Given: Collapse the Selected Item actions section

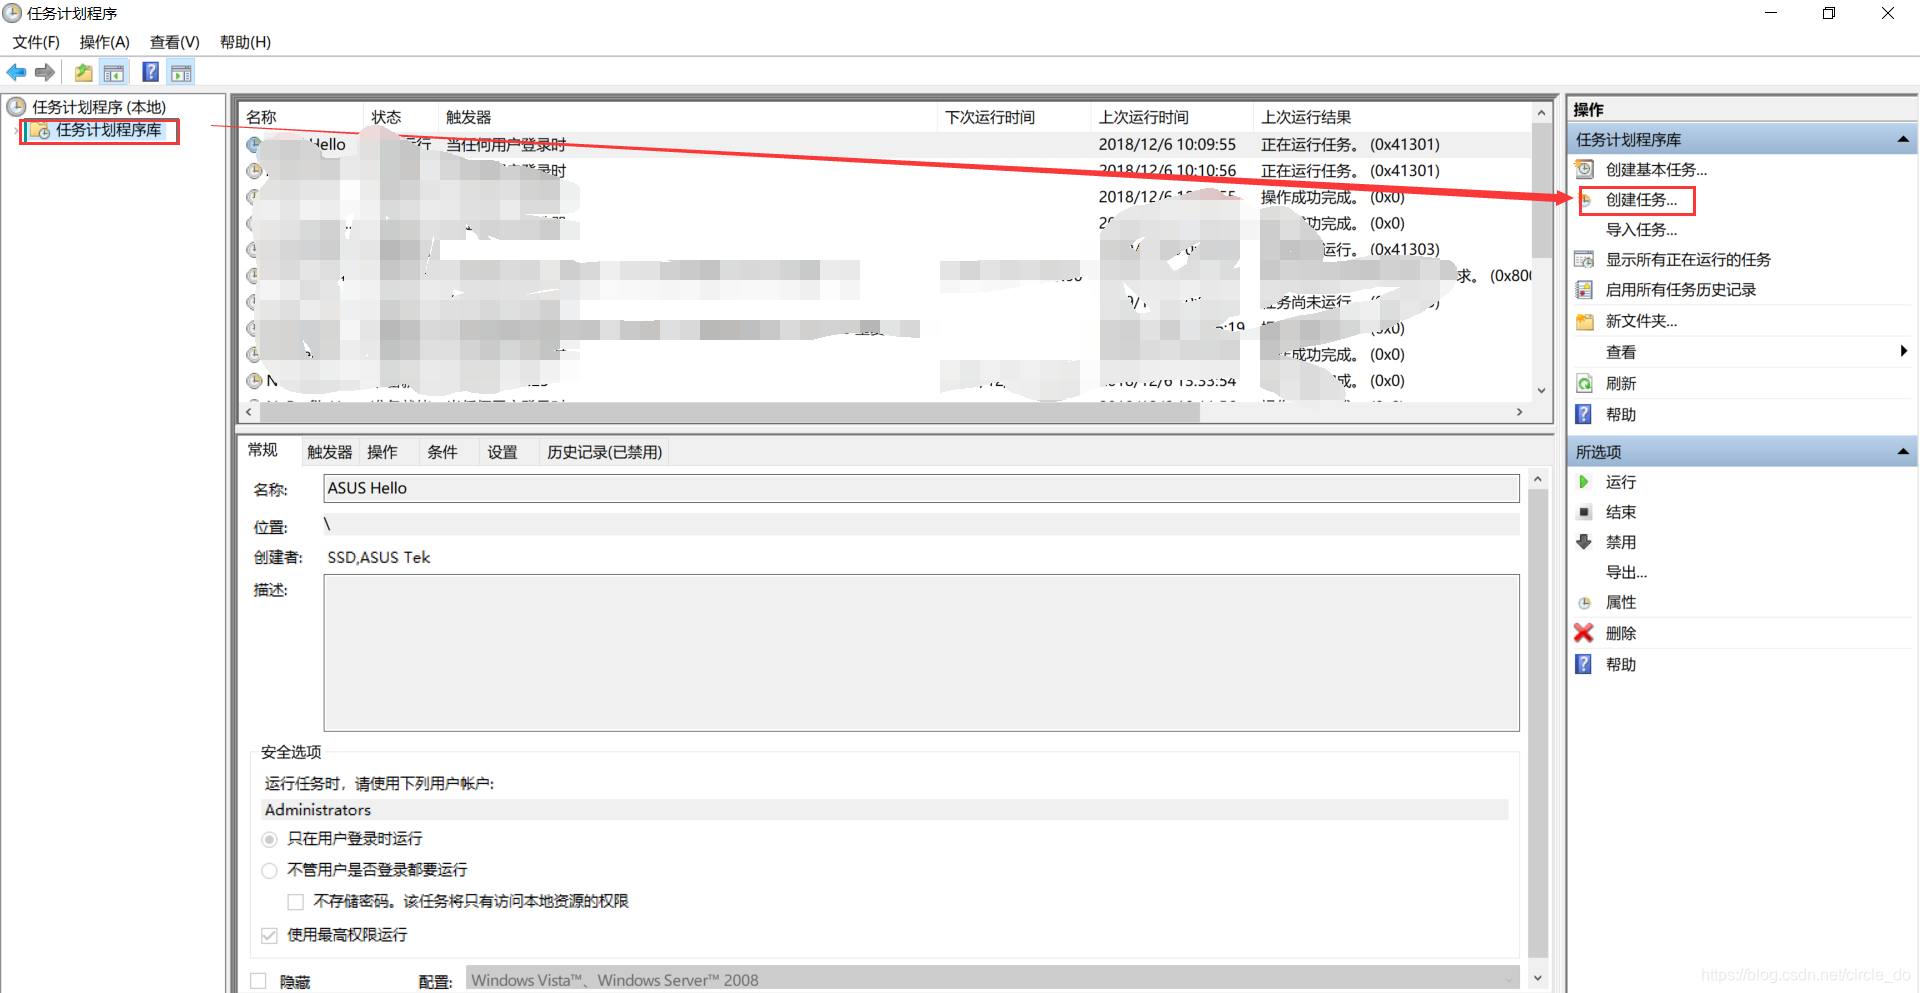Looking at the screenshot, I should coord(1903,452).
